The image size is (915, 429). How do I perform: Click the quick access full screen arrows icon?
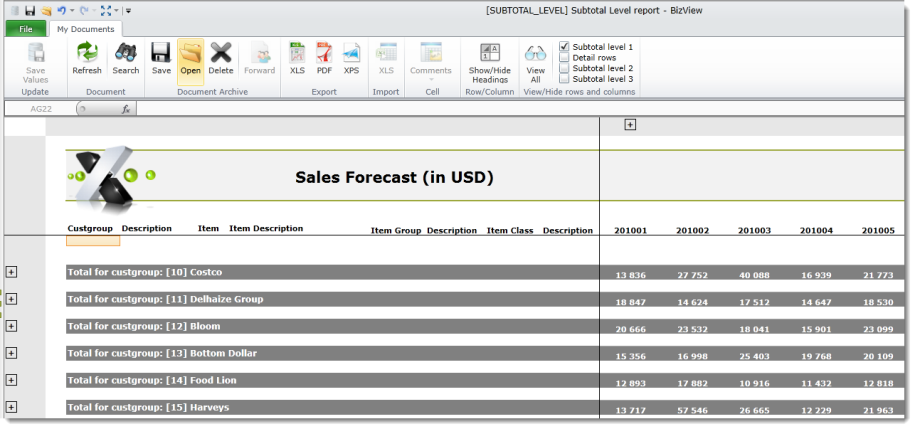point(106,11)
